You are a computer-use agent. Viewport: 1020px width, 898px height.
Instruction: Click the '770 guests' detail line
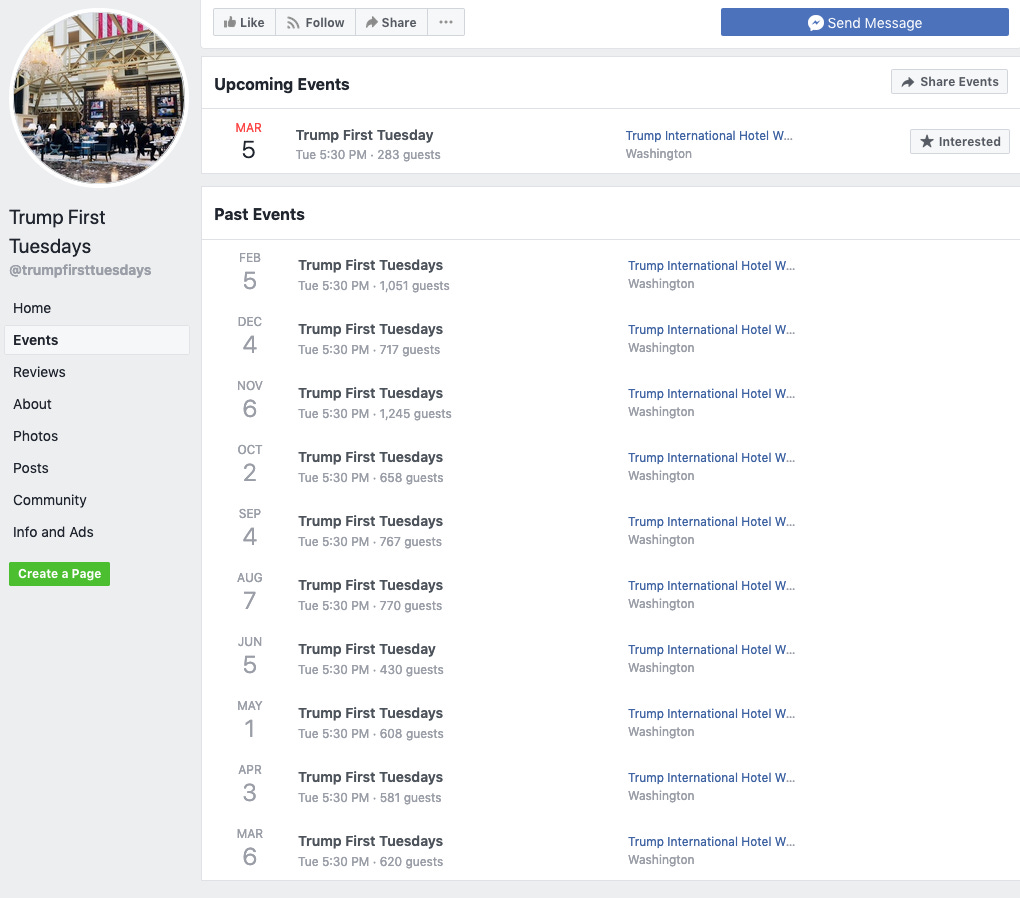(370, 606)
